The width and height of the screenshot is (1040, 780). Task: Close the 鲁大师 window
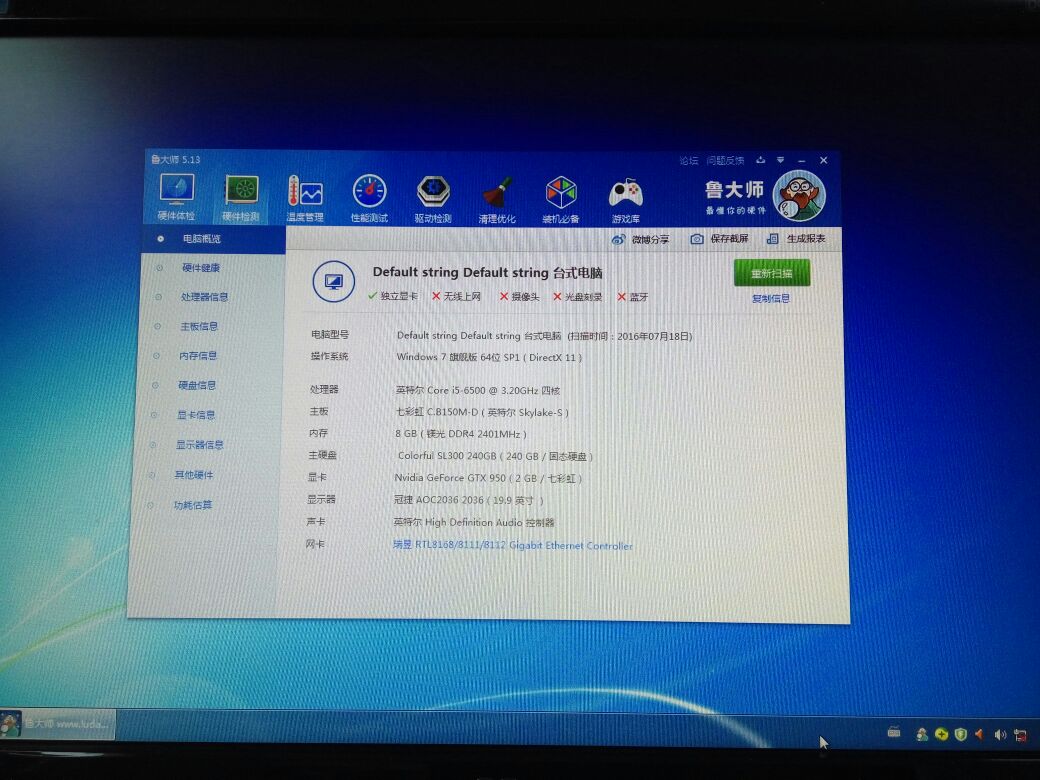[x=824, y=161]
